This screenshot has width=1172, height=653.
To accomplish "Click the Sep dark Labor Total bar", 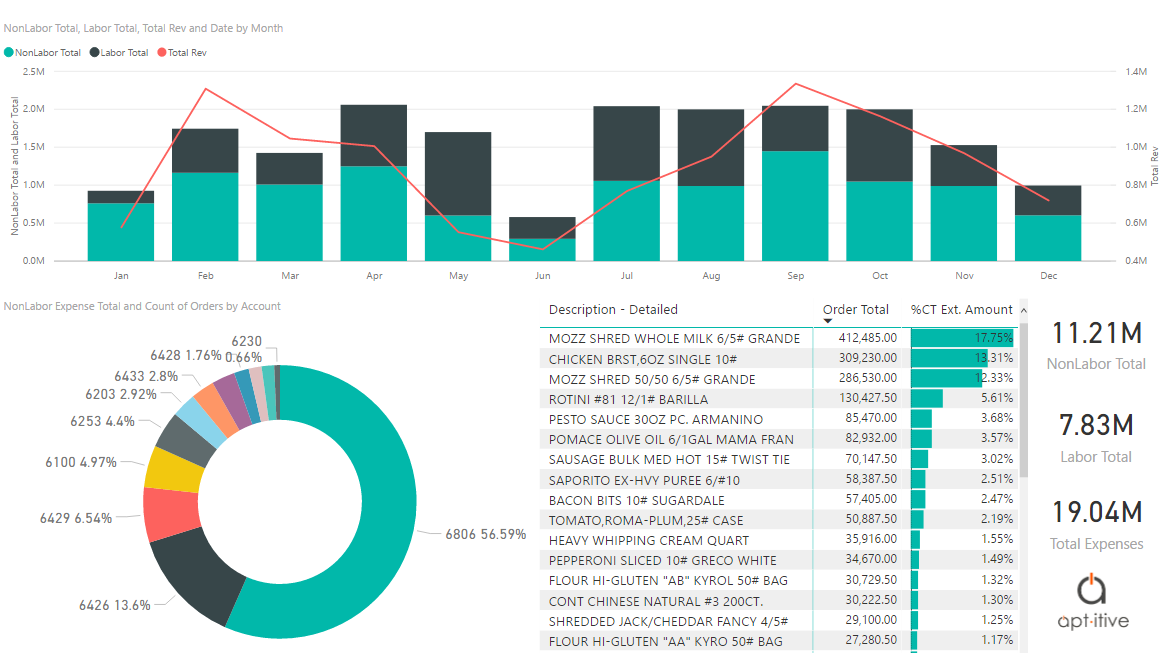I will tap(795, 129).
